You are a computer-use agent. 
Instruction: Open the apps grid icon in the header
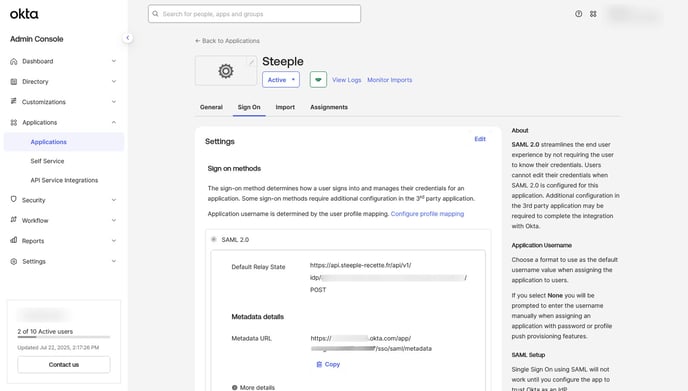593,14
